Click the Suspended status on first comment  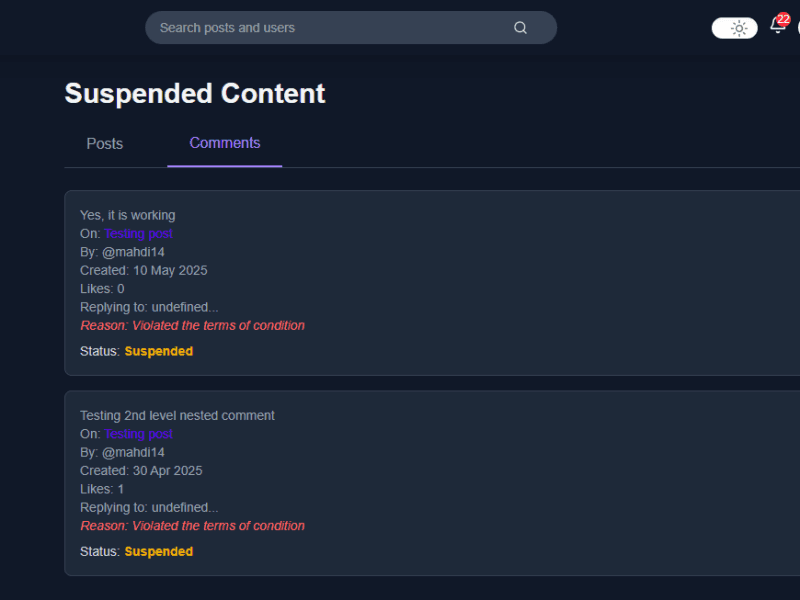(158, 351)
